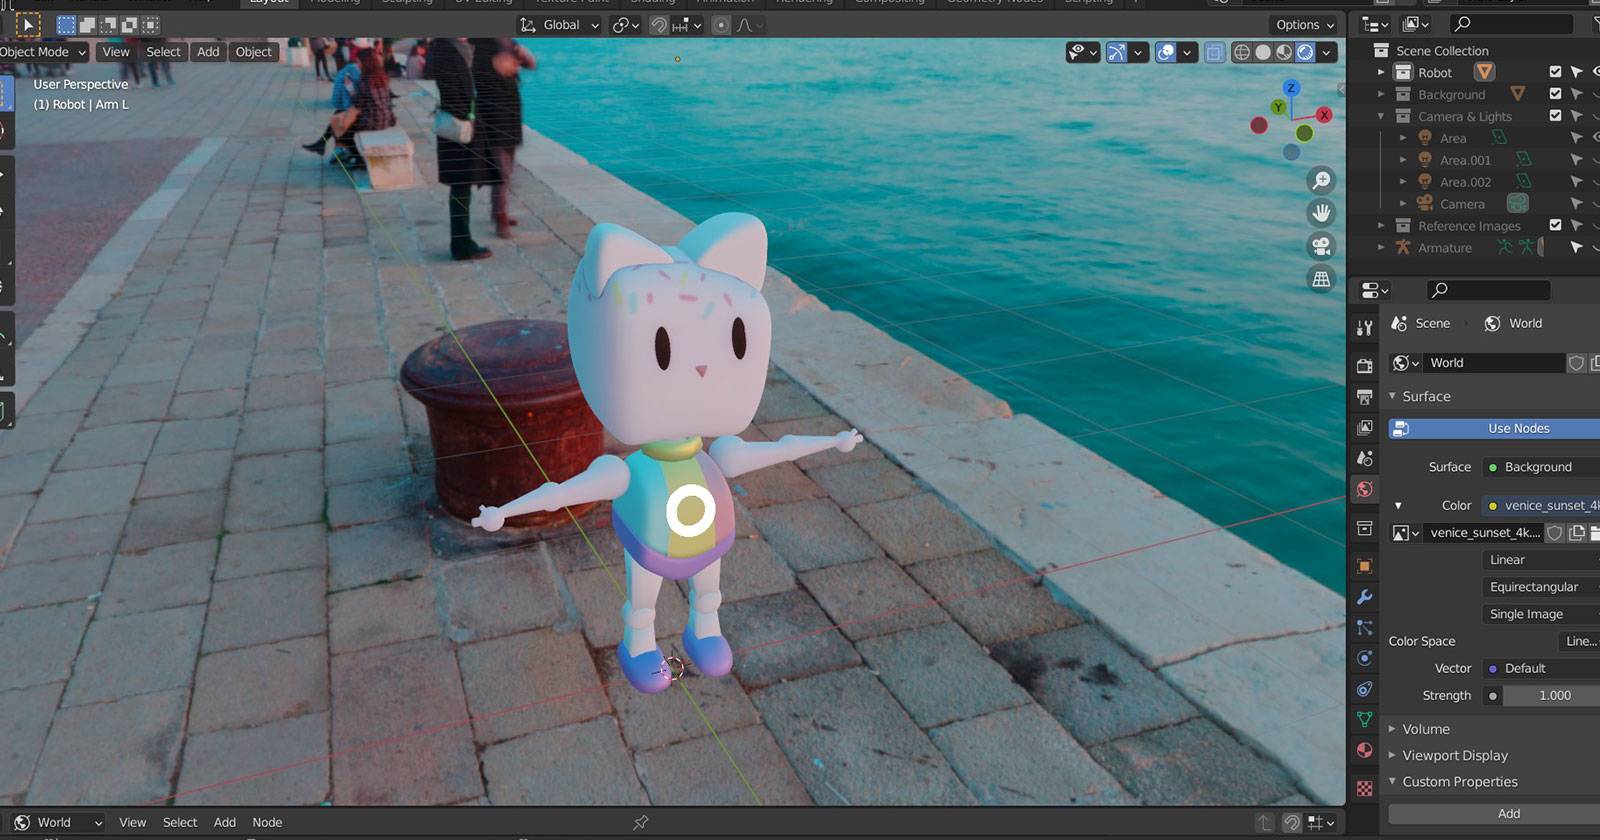Open the viewport Object menu
The height and width of the screenshot is (840, 1600).
[253, 52]
